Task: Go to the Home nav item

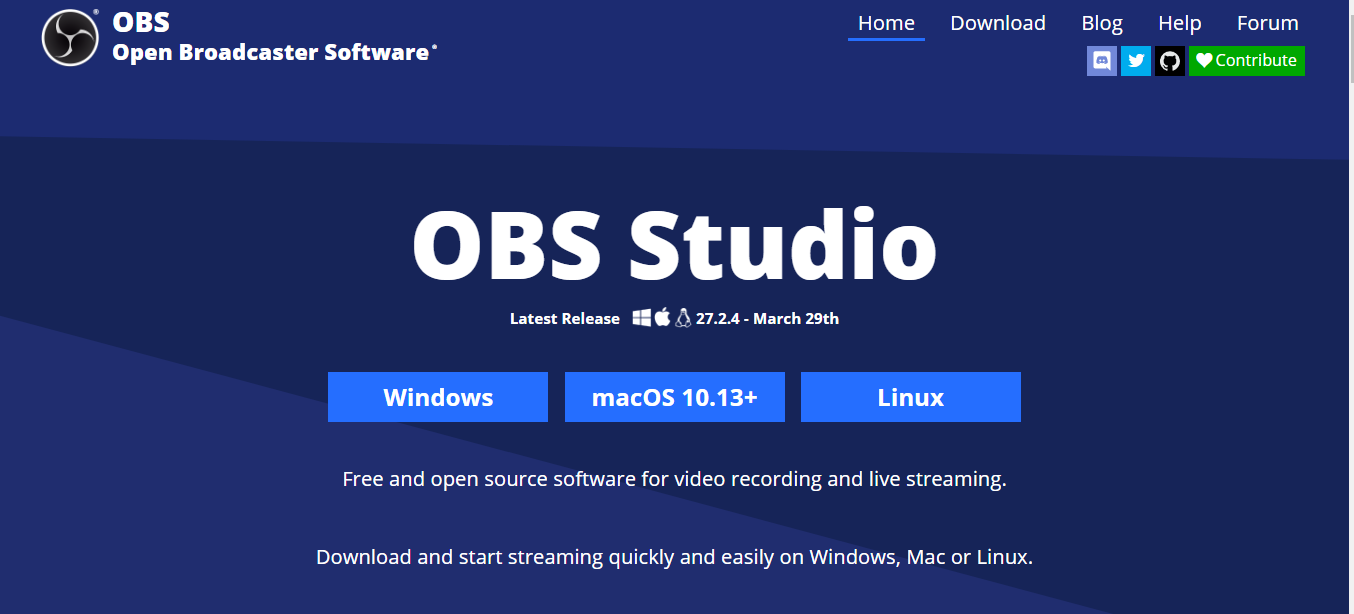Action: 886,23
